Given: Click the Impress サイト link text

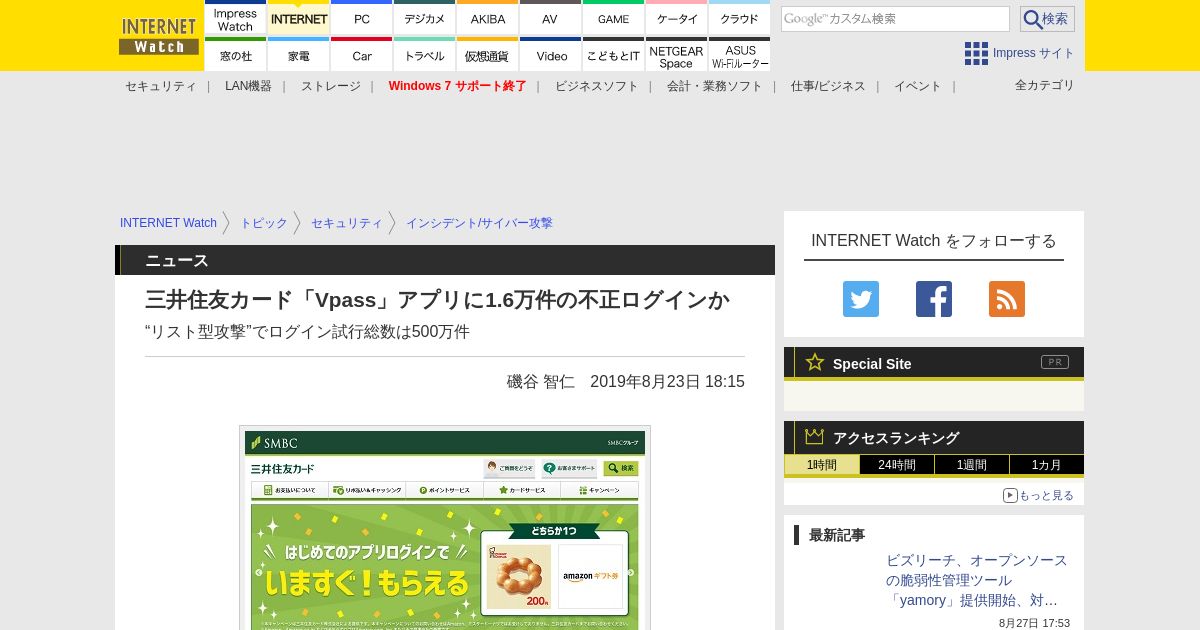Looking at the screenshot, I should pos(1034,53).
